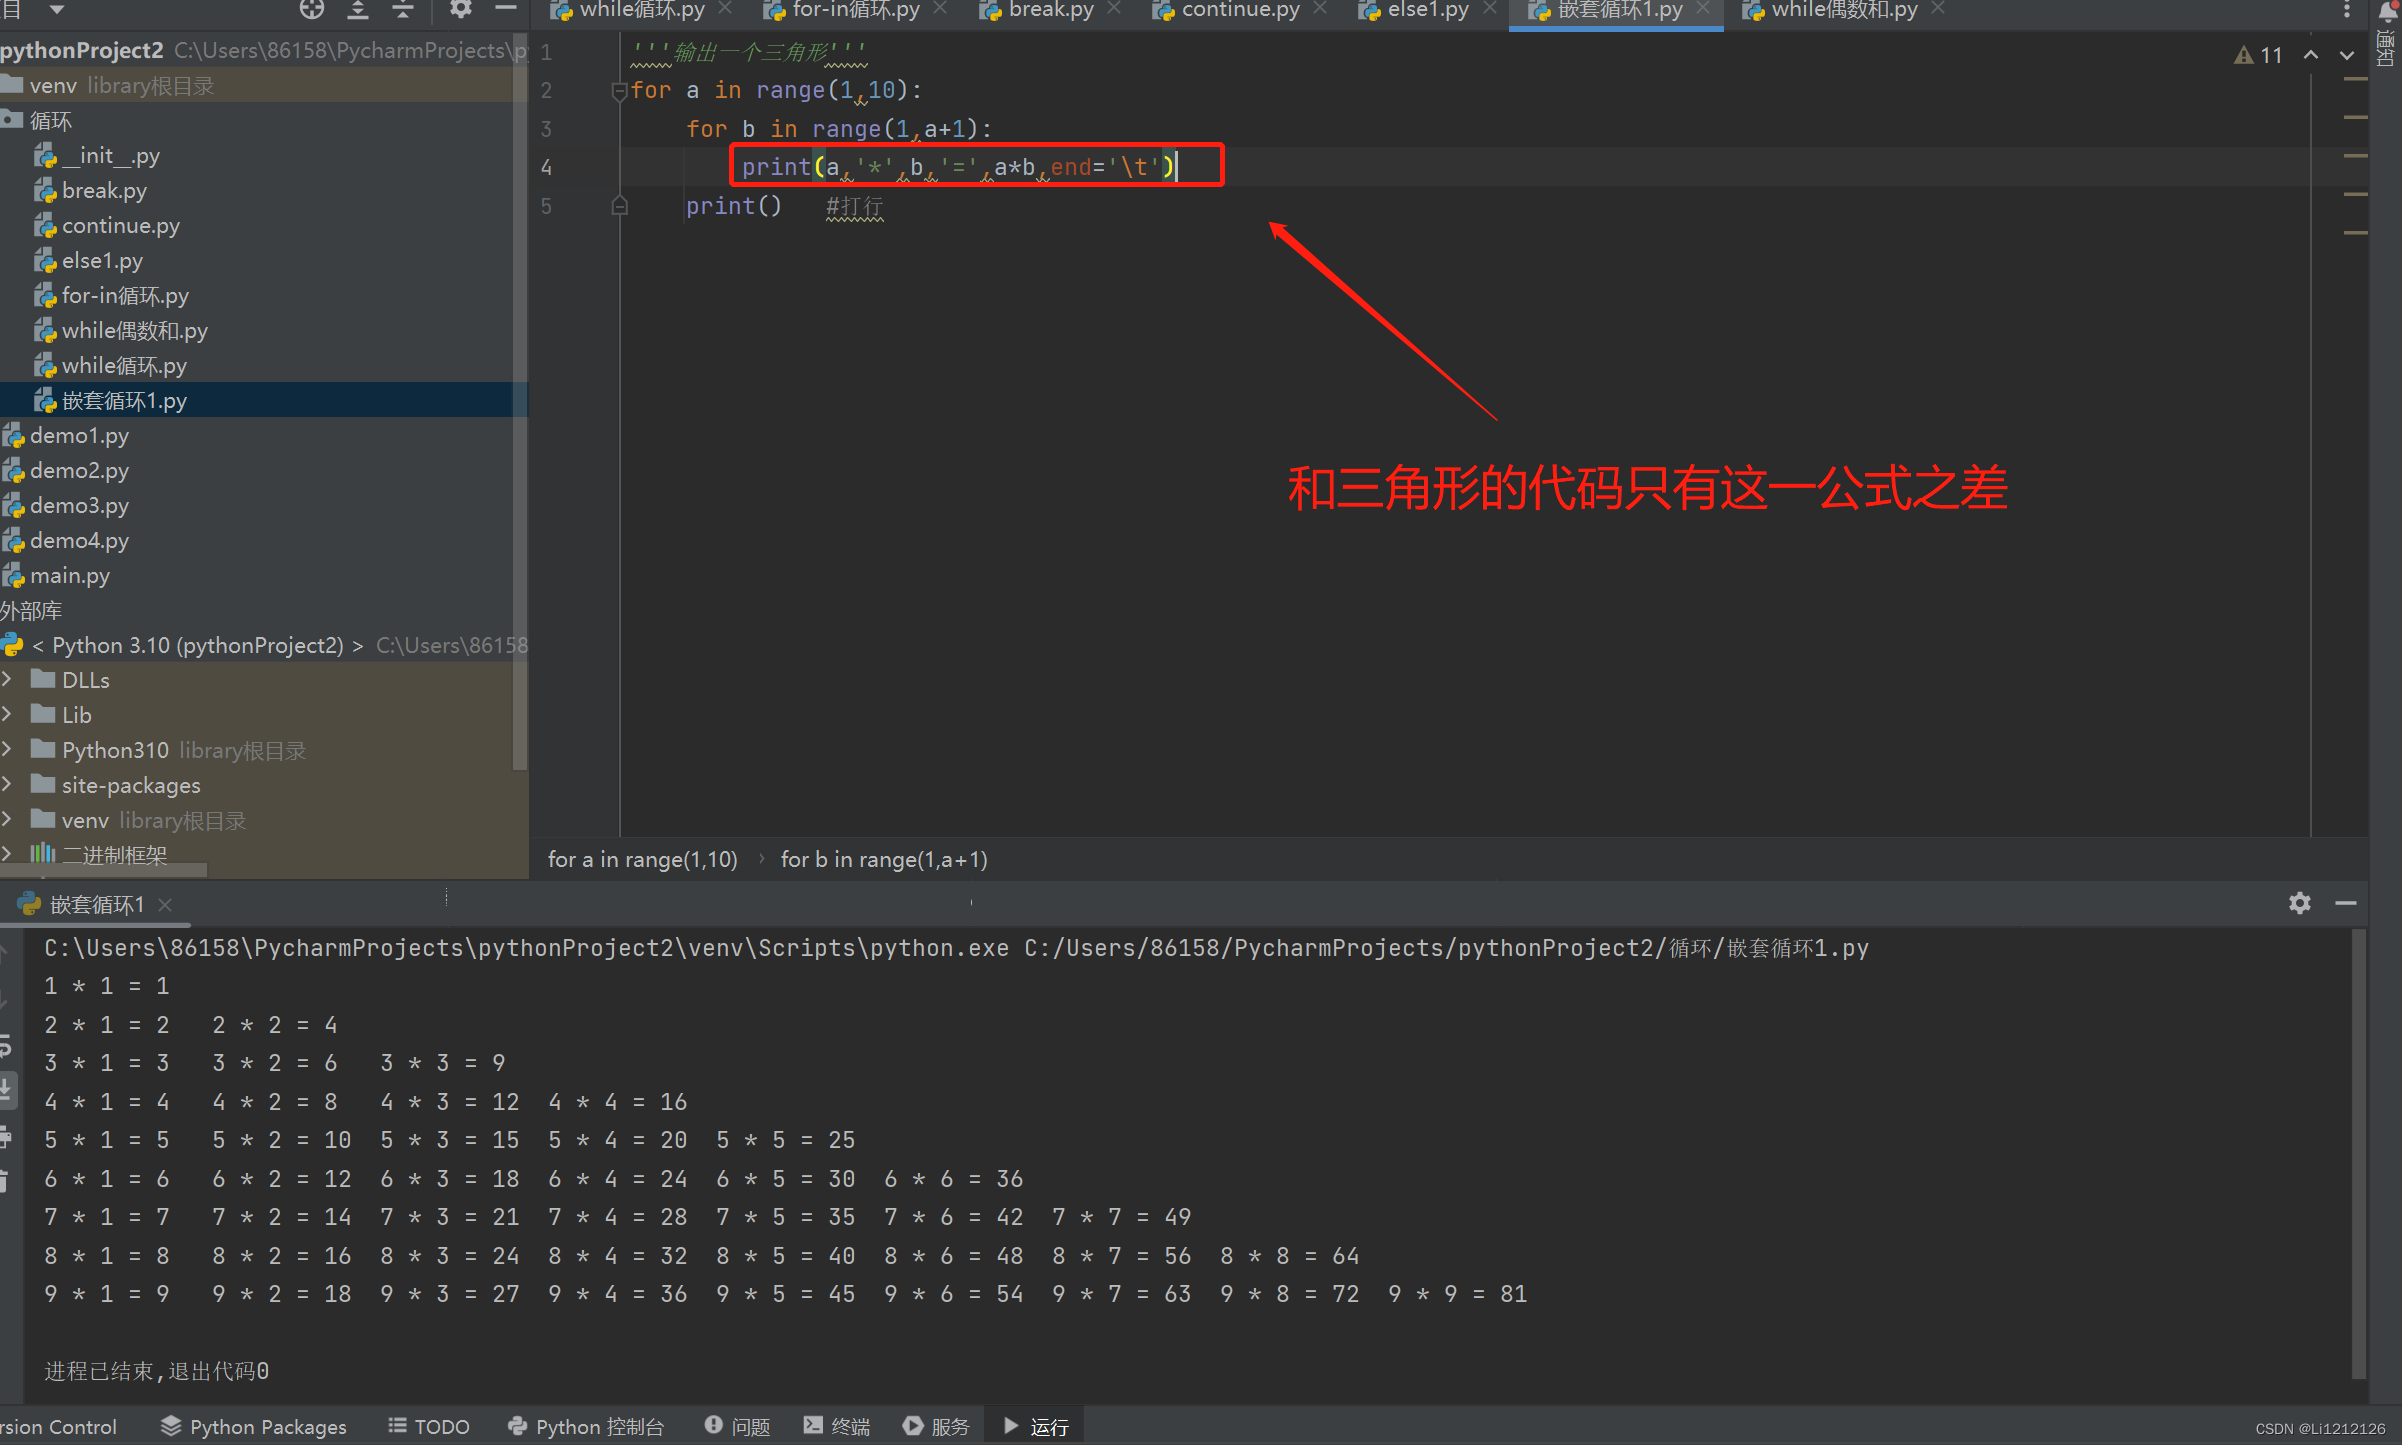
Task: Close the 嵌套循环1 run tab
Action: point(165,904)
